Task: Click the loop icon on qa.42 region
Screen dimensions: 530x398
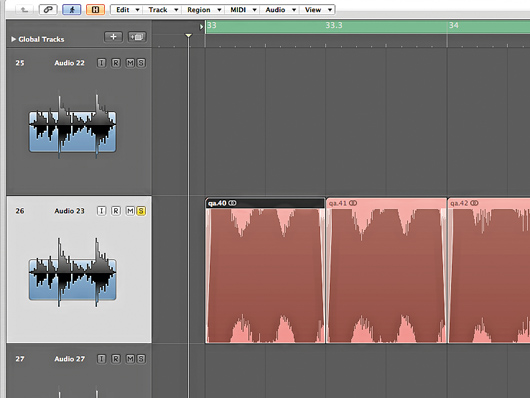Action: (x=474, y=203)
